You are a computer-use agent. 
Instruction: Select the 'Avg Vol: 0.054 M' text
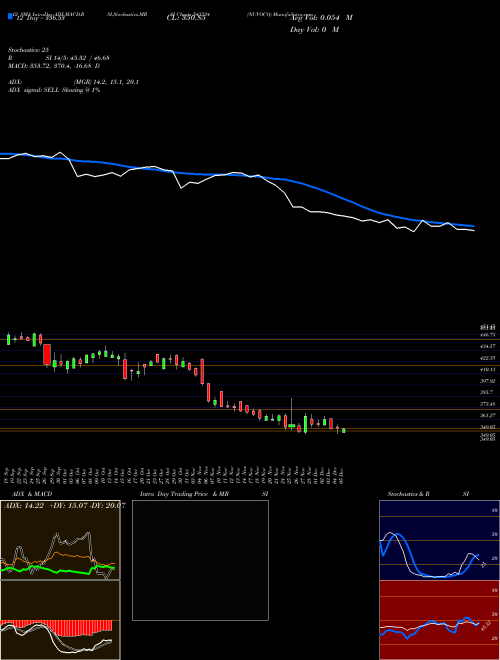click(x=321, y=18)
